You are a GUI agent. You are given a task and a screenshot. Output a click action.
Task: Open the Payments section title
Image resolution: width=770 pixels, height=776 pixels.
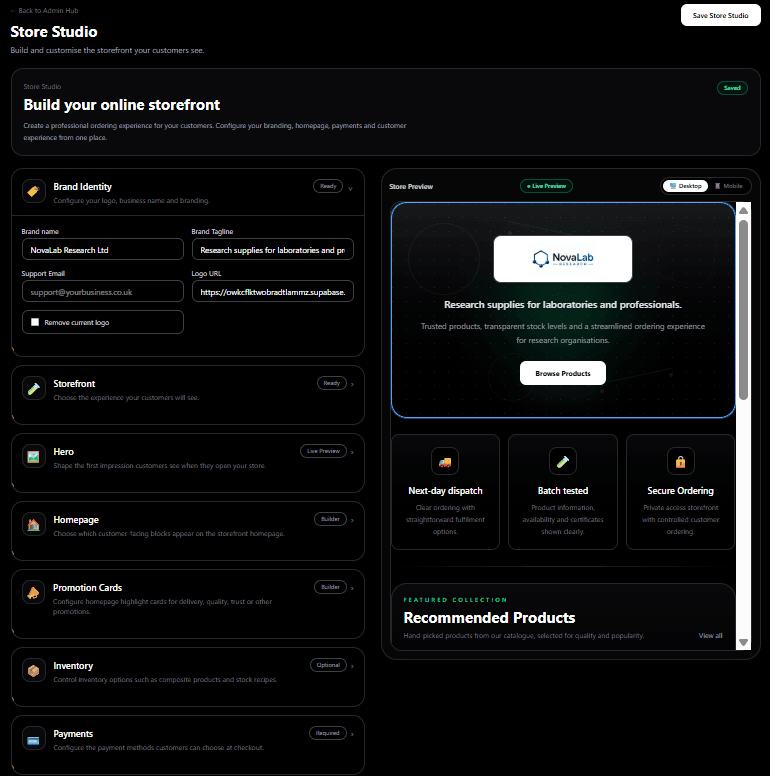click(73, 733)
